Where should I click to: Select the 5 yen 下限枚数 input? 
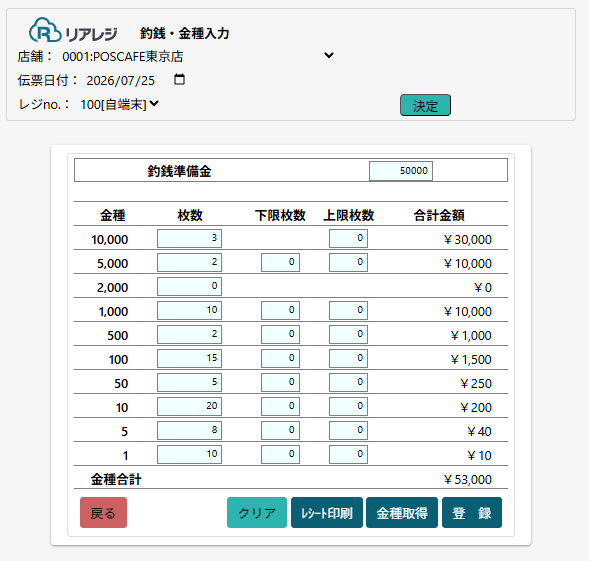tap(280, 431)
